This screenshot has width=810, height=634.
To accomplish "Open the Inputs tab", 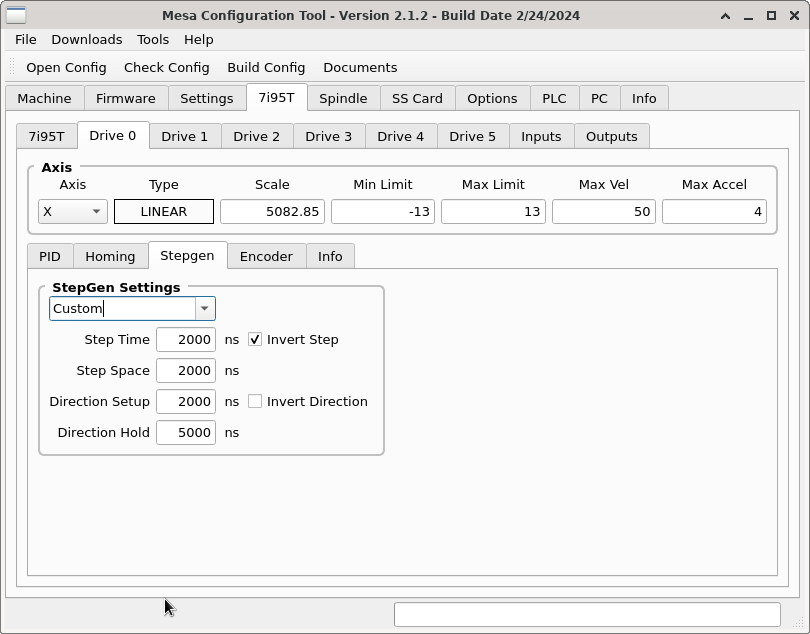I will (541, 136).
